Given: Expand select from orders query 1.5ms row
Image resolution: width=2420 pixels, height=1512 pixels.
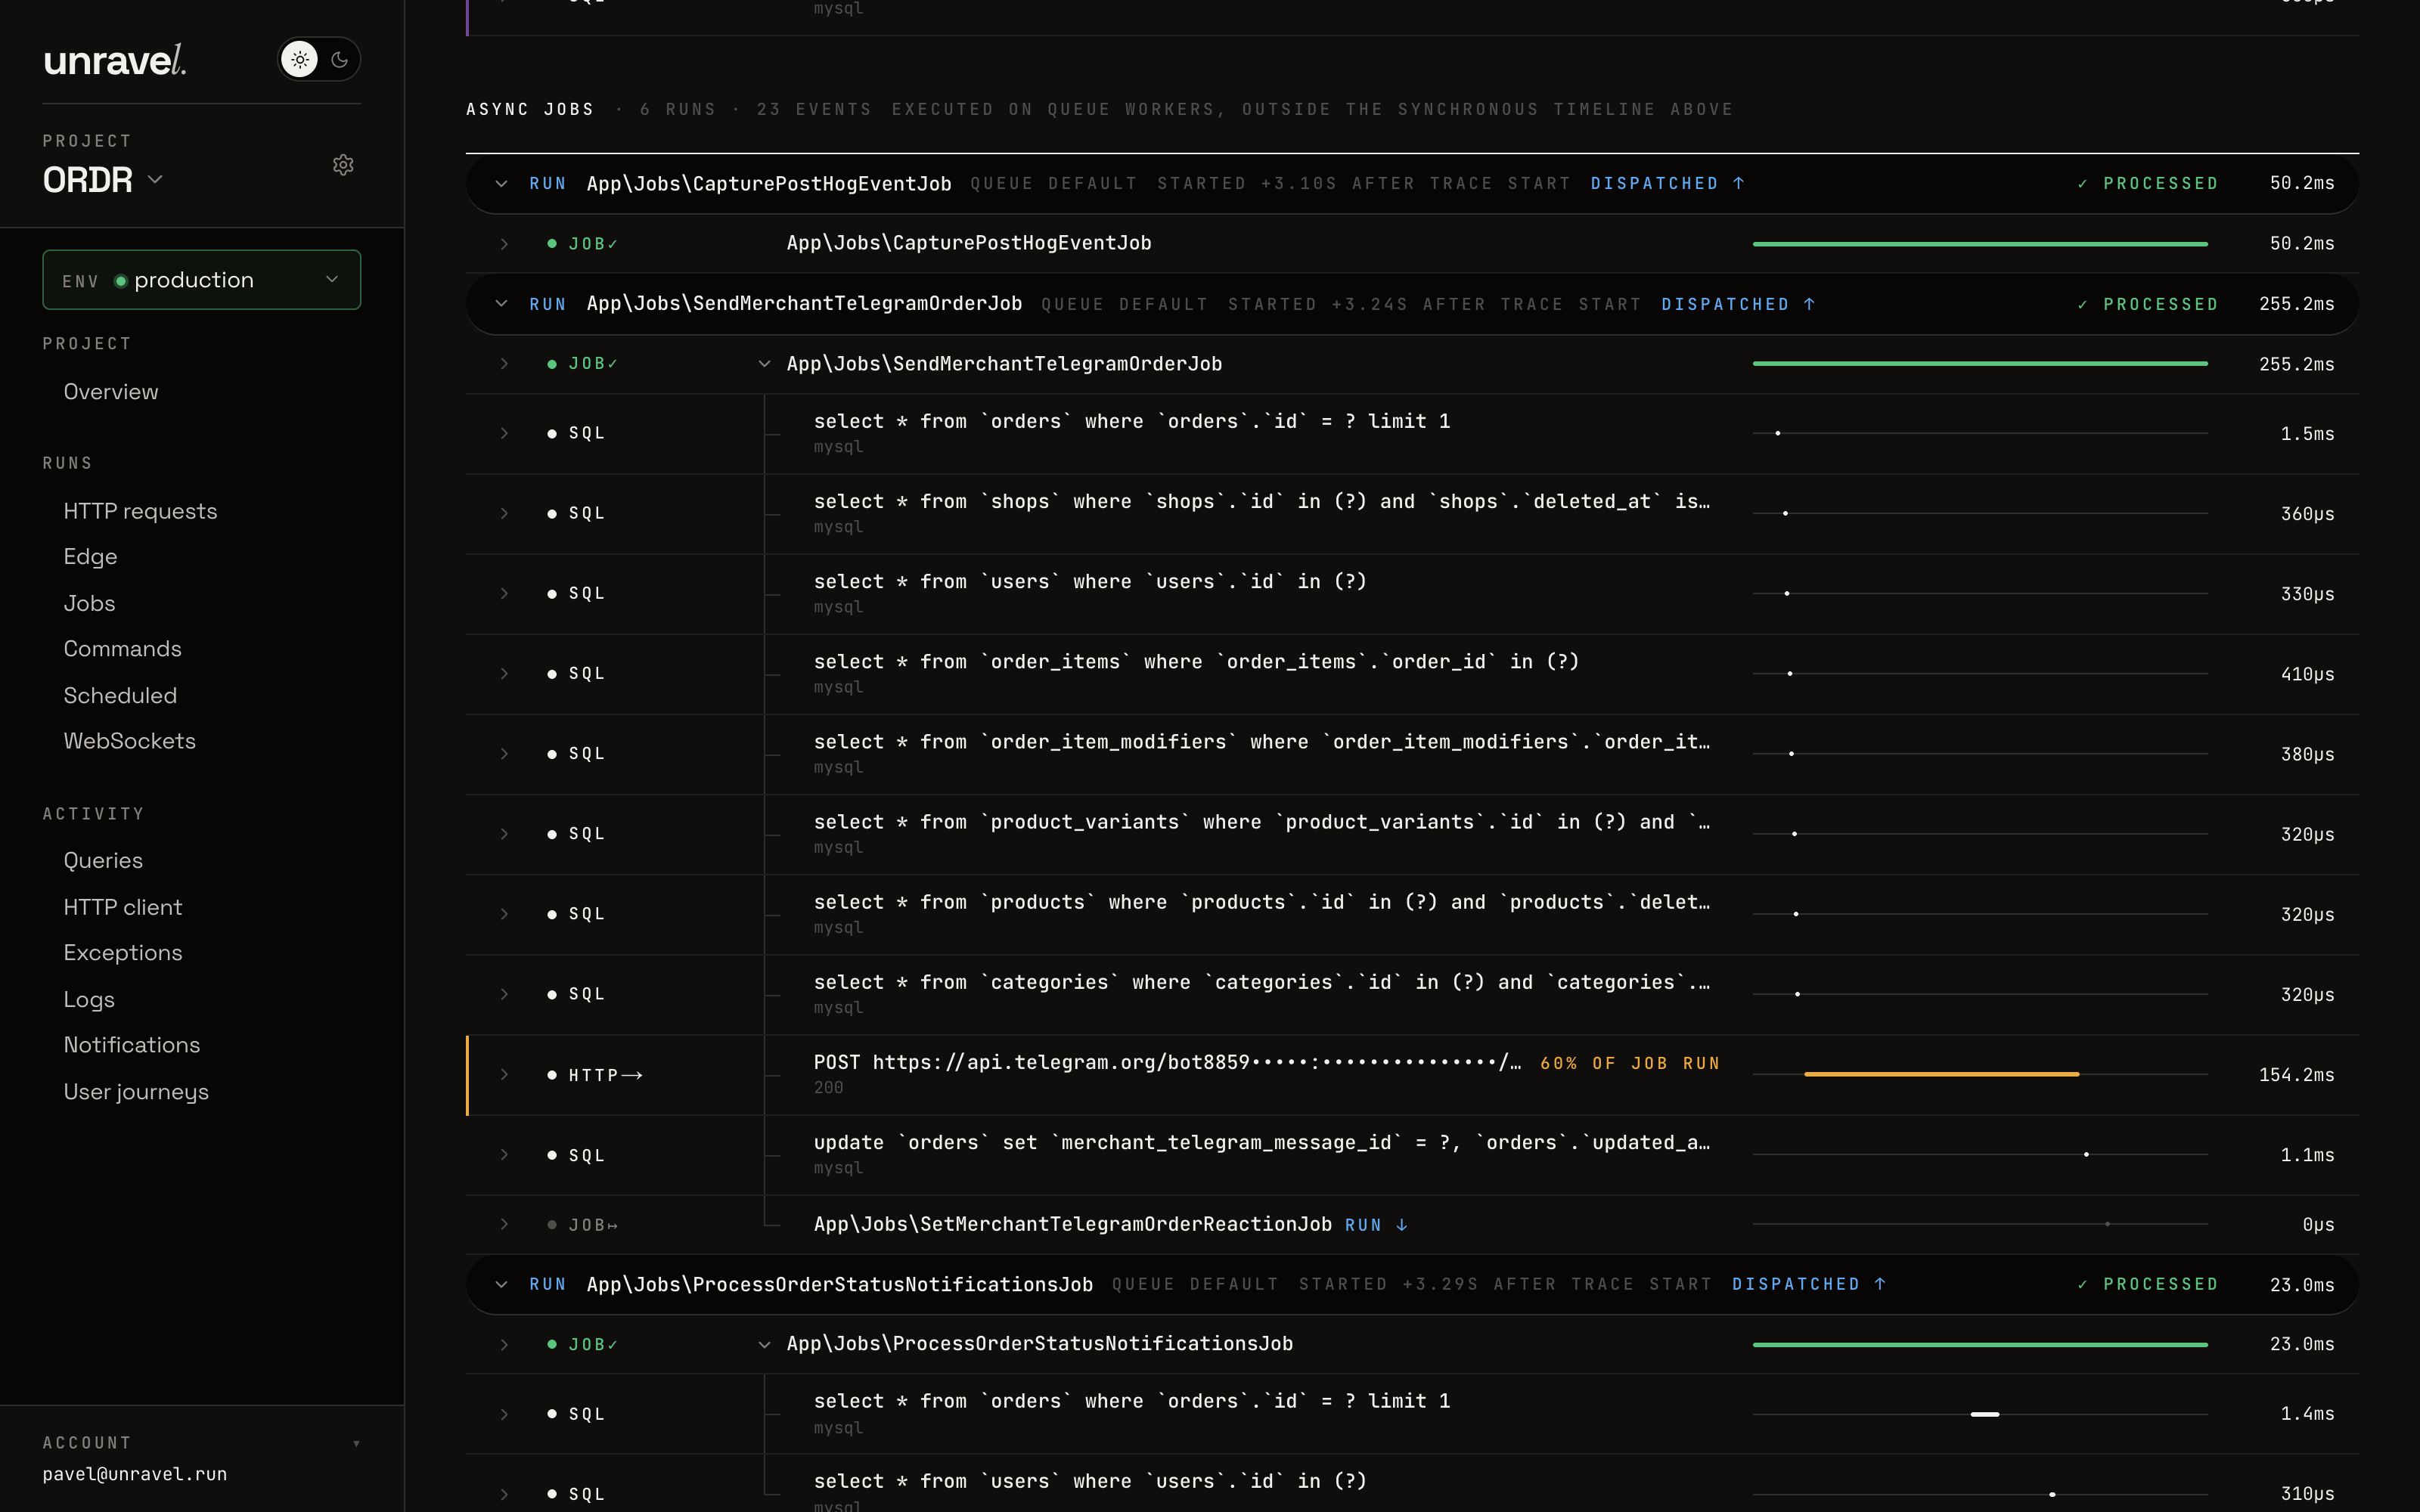Looking at the screenshot, I should 504,433.
